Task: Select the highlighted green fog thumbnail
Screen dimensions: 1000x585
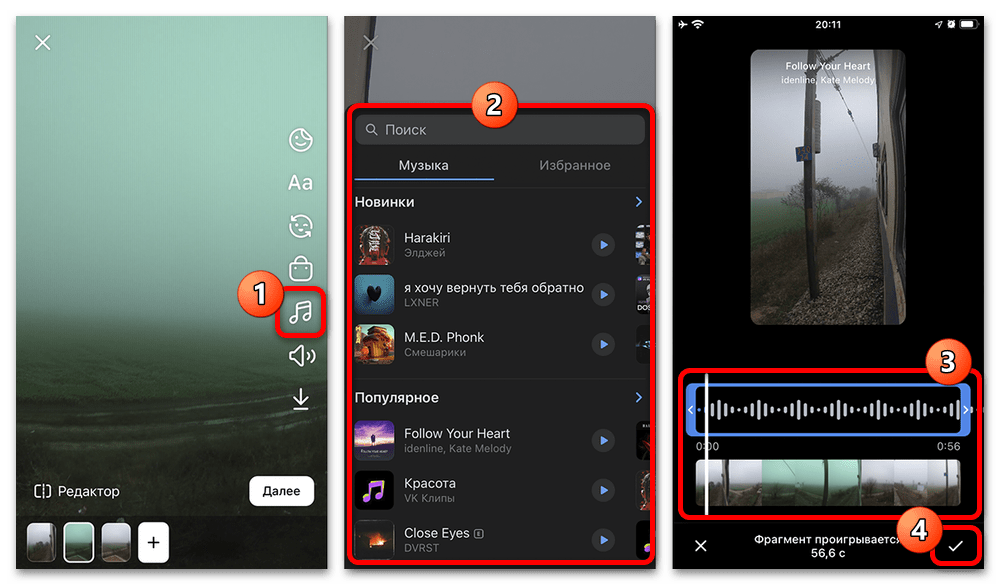Action: 79,542
